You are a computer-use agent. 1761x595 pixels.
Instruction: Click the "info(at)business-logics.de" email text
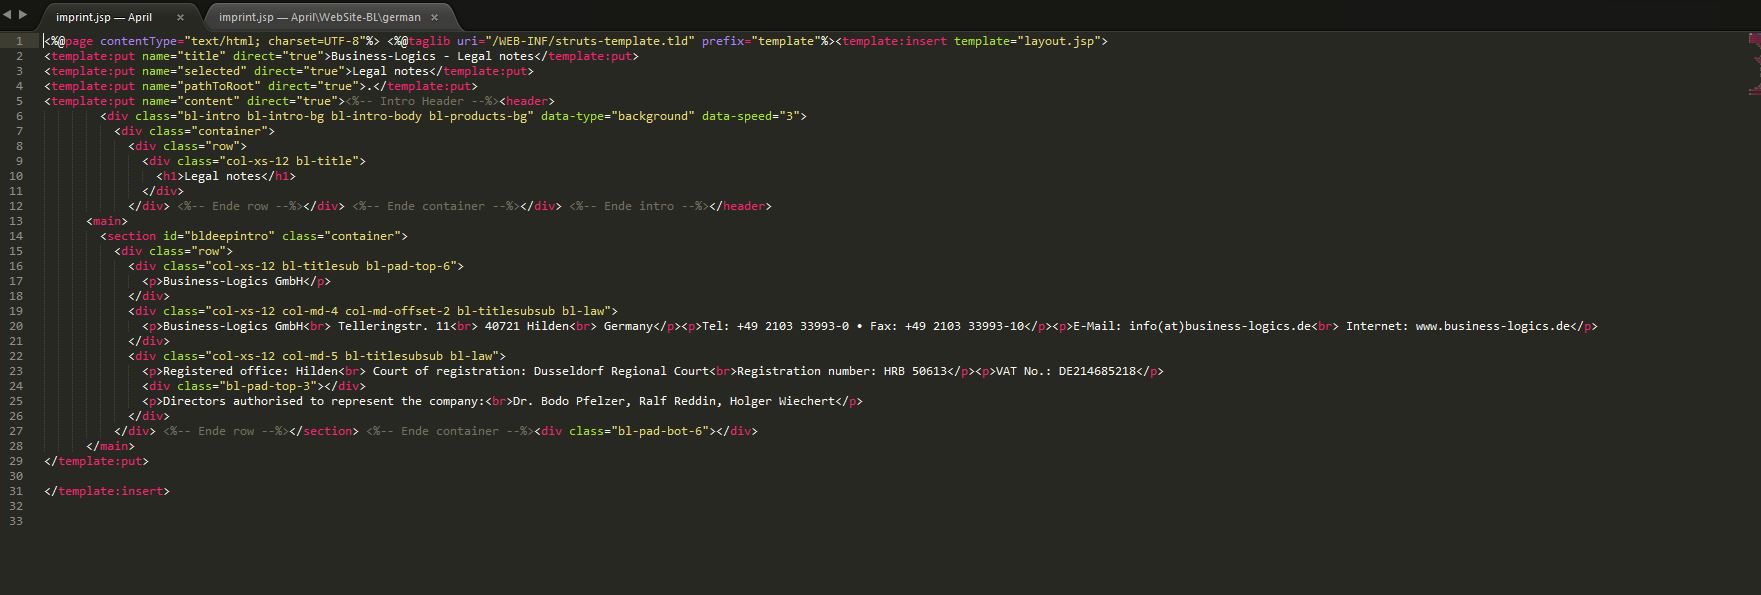(x=1220, y=326)
